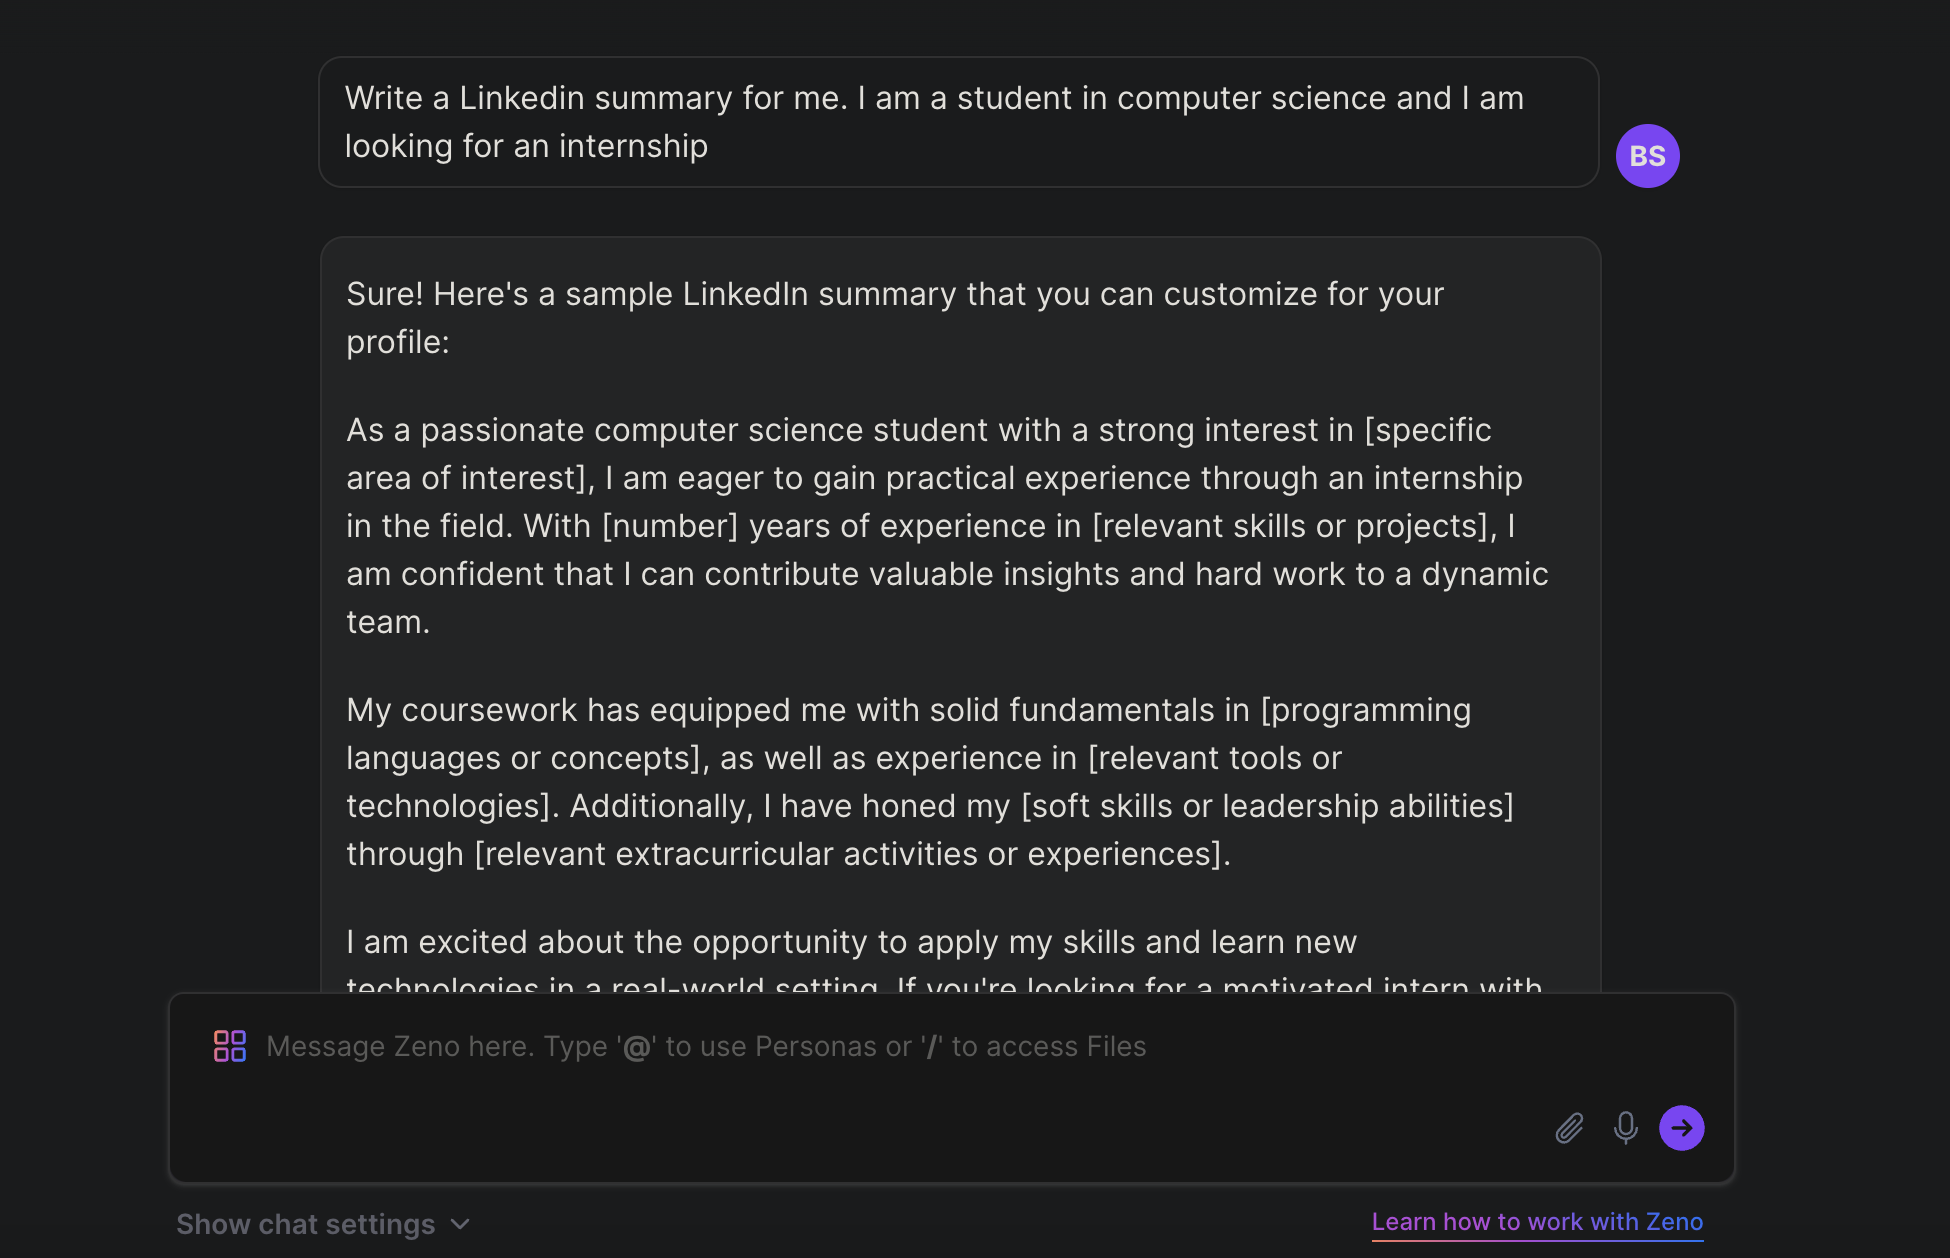Select the BS avatar beside the prompt
The height and width of the screenshot is (1258, 1950).
tap(1647, 155)
